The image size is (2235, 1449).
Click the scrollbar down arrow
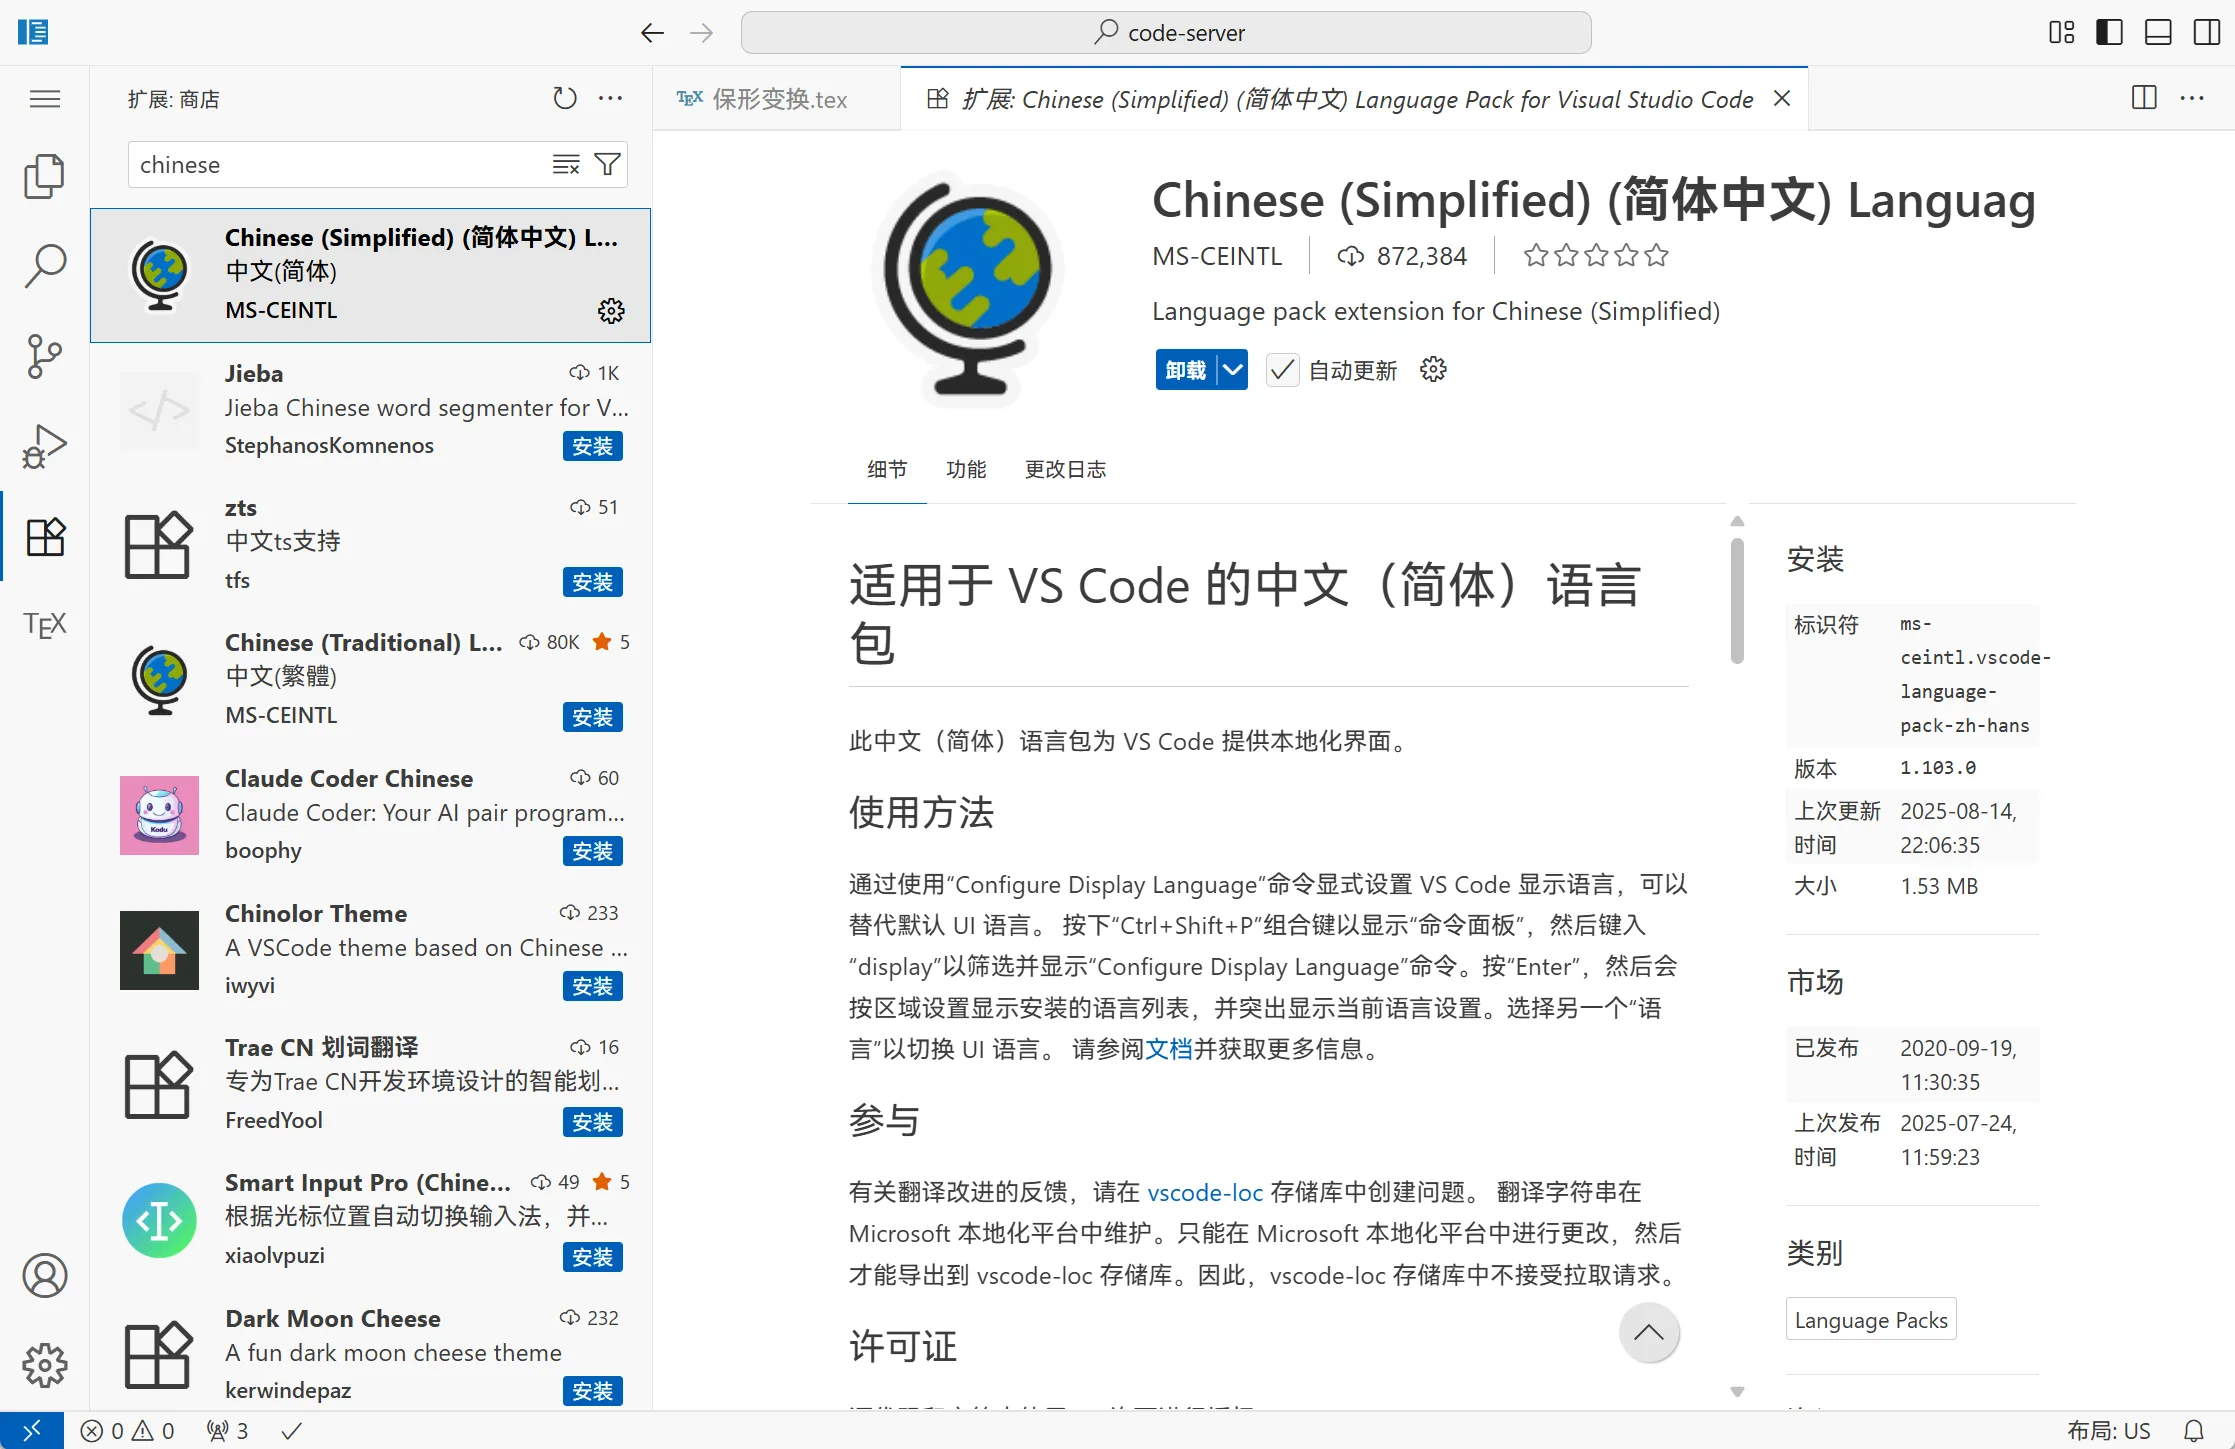point(1737,1392)
